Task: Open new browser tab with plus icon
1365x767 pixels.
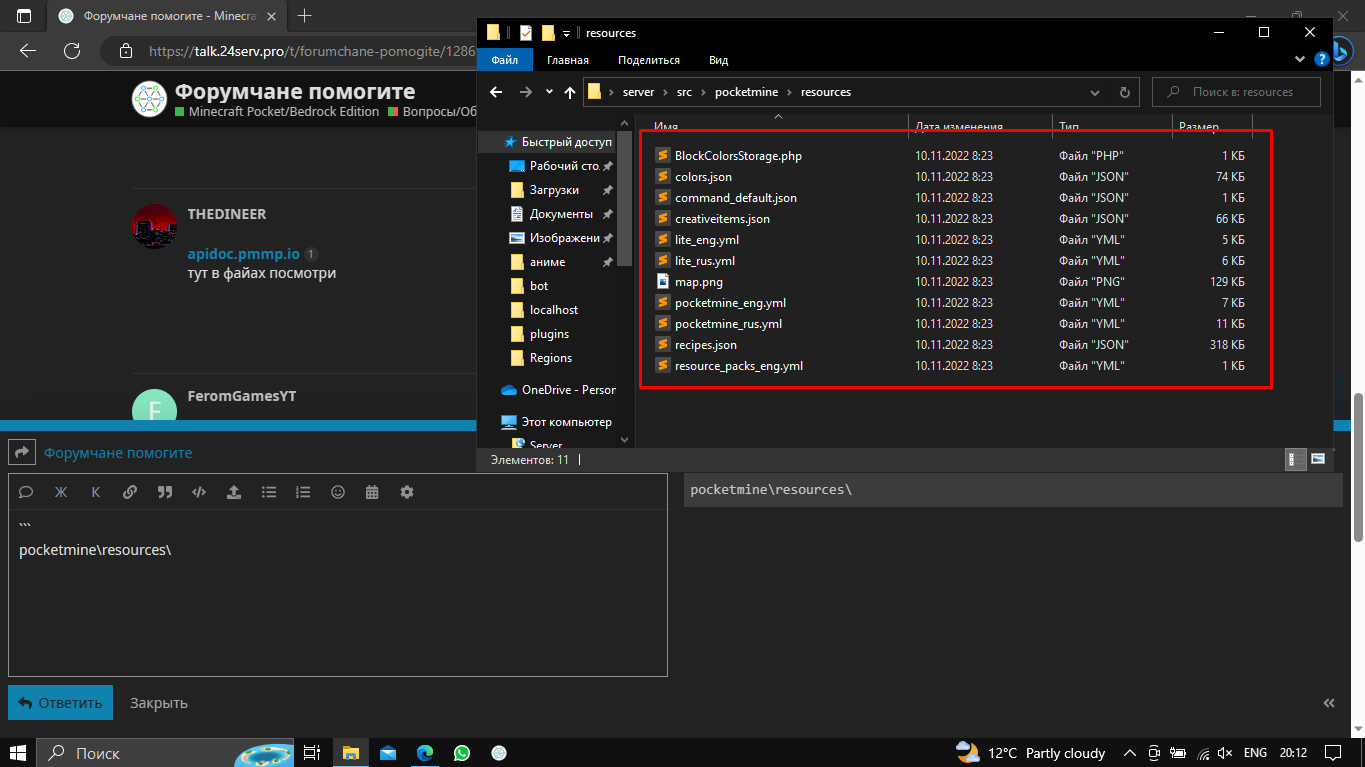Action: pyautogui.click(x=305, y=16)
